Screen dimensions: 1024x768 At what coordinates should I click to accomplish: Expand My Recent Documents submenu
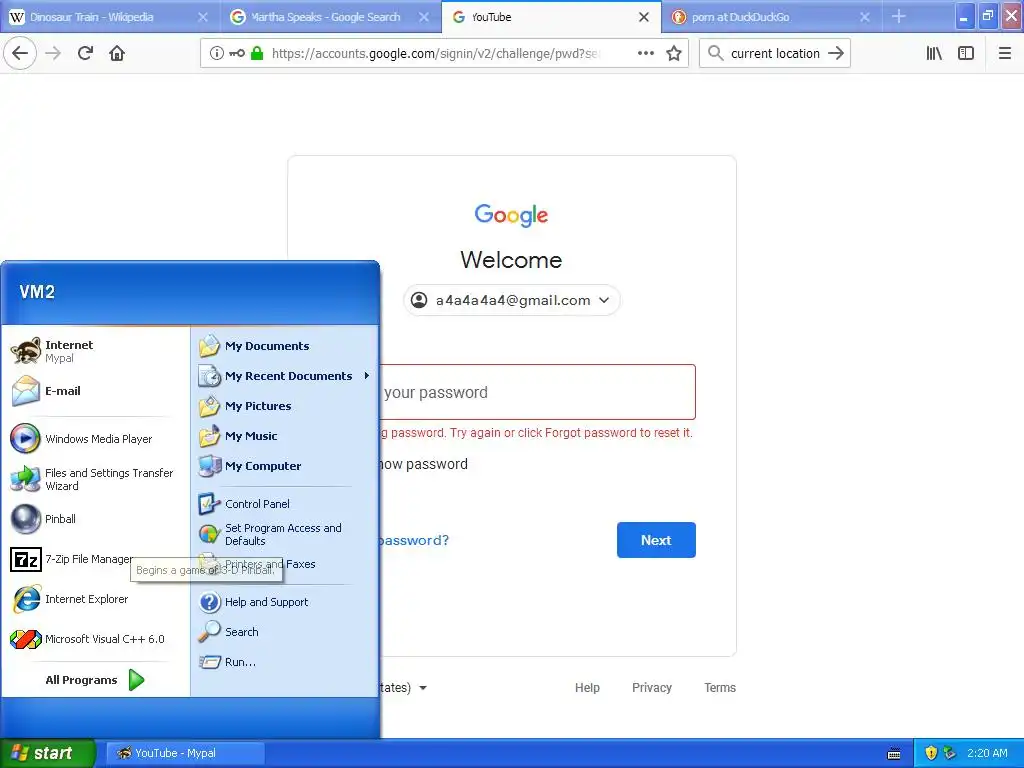(285, 376)
